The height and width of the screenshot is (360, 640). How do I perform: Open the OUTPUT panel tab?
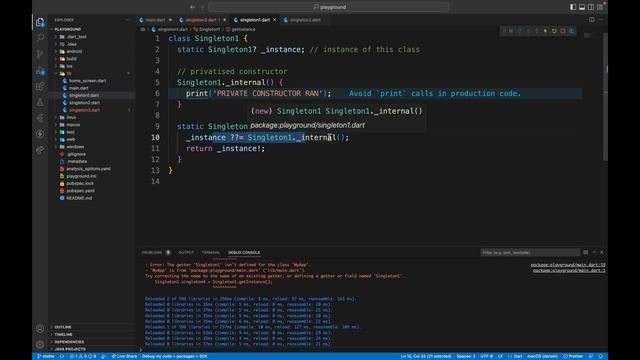(x=186, y=253)
